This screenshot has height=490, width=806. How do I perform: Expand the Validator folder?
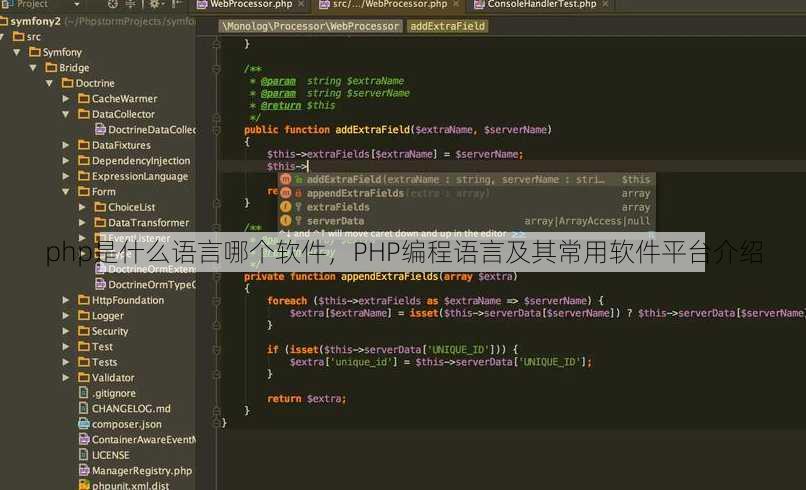coord(66,378)
